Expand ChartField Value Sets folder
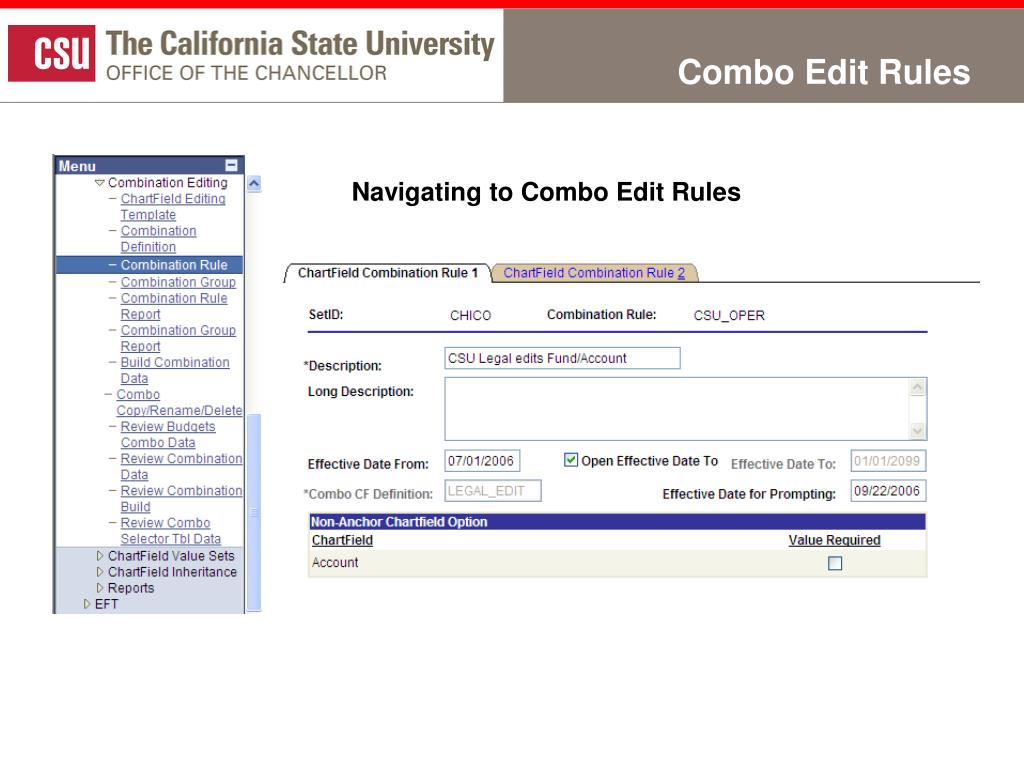The height and width of the screenshot is (768, 1024). 100,556
